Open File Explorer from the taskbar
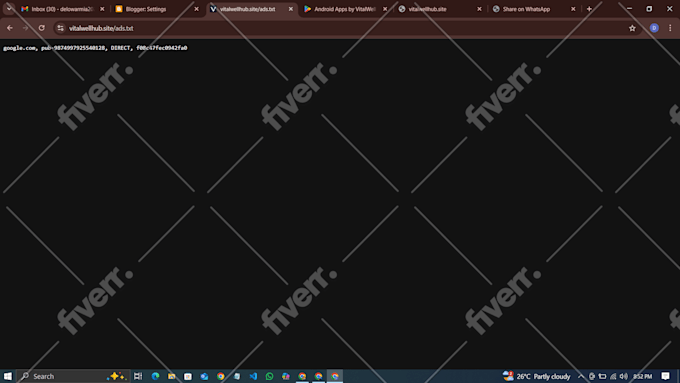 (172, 376)
